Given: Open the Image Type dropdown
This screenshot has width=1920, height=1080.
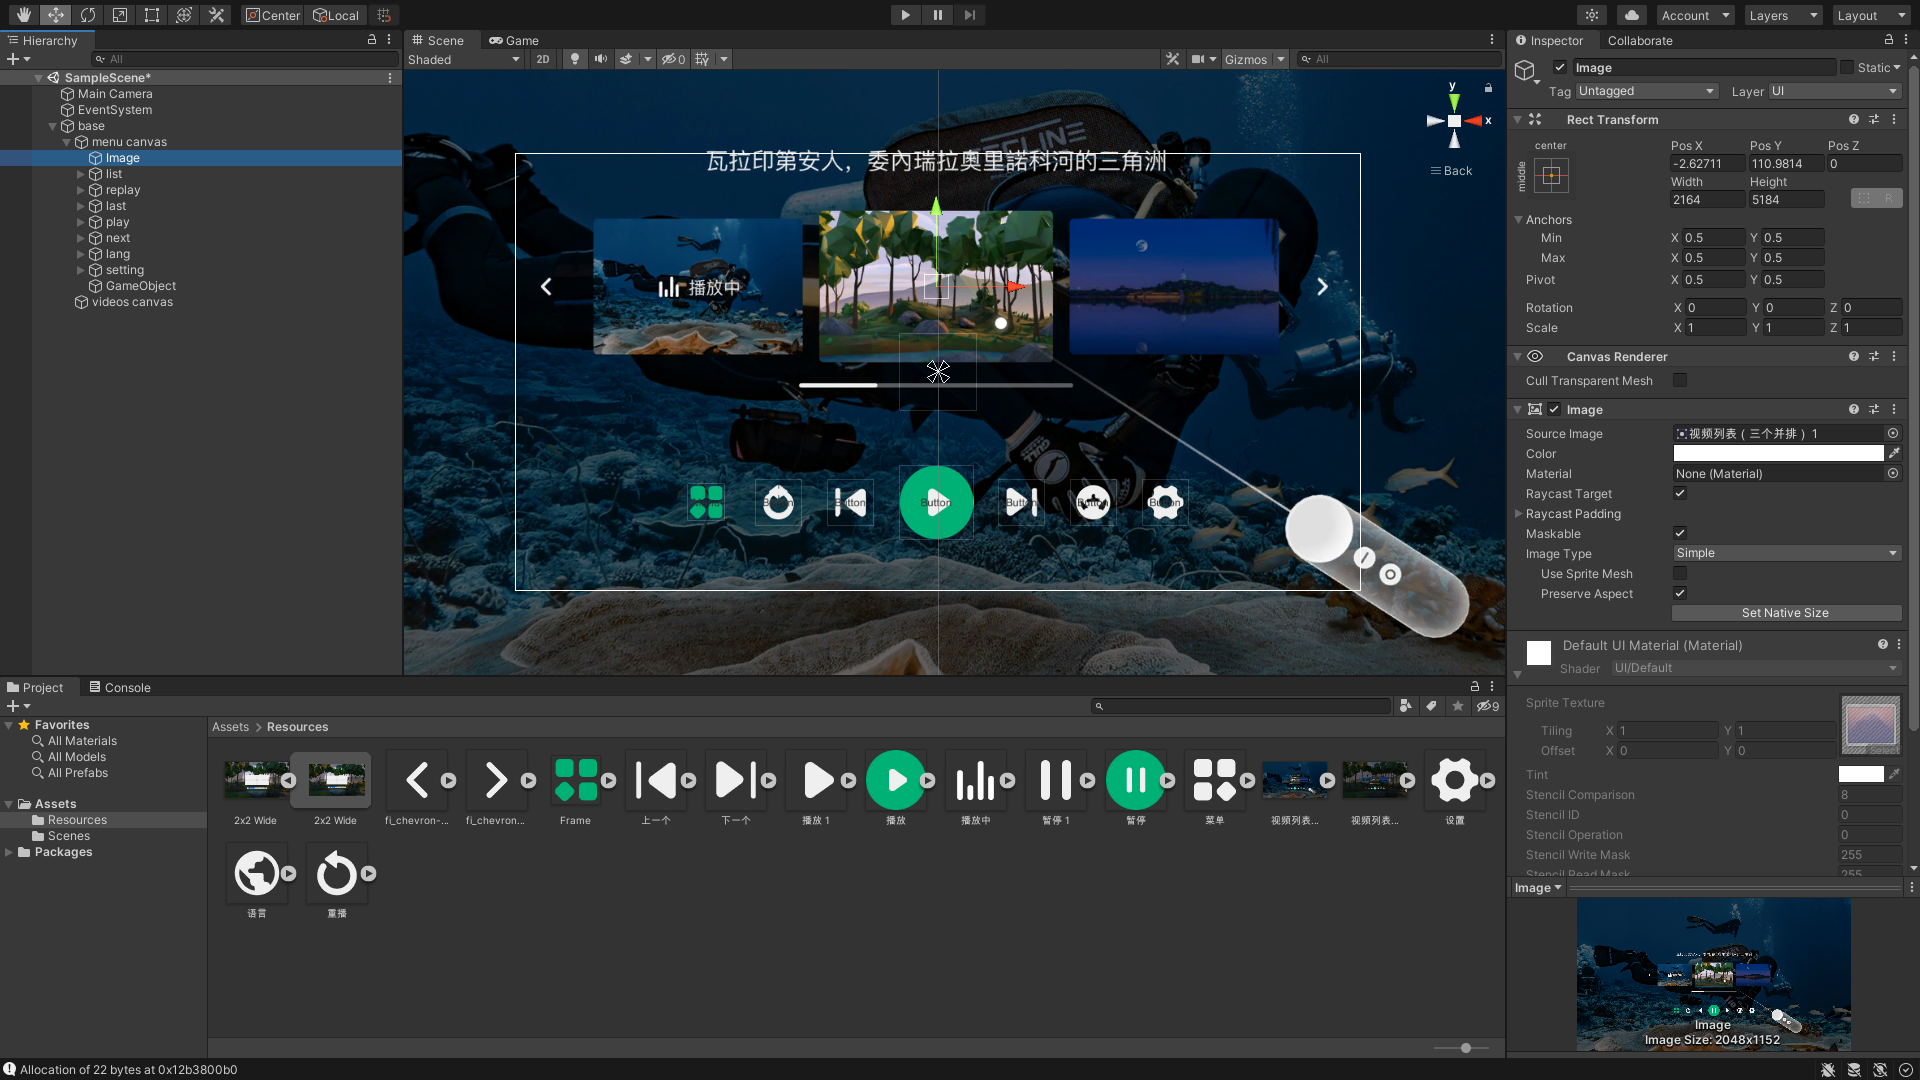Looking at the screenshot, I should click(x=1786, y=553).
